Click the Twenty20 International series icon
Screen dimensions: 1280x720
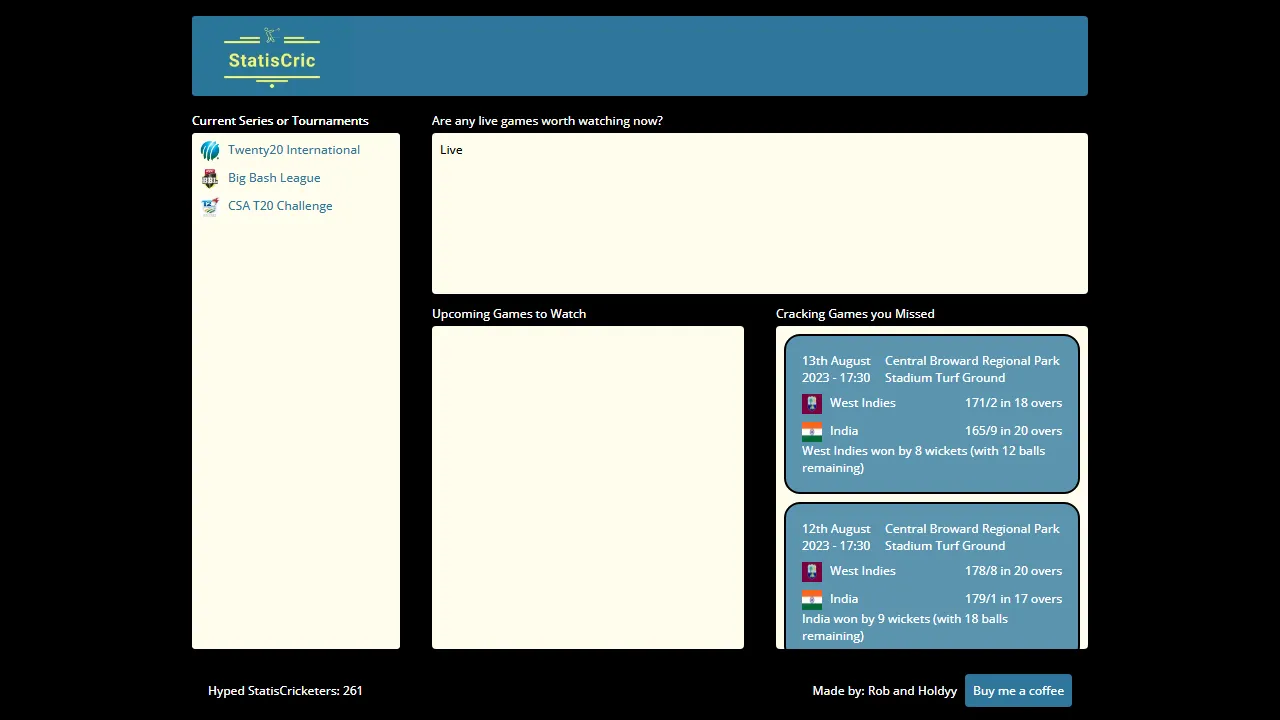coord(210,150)
